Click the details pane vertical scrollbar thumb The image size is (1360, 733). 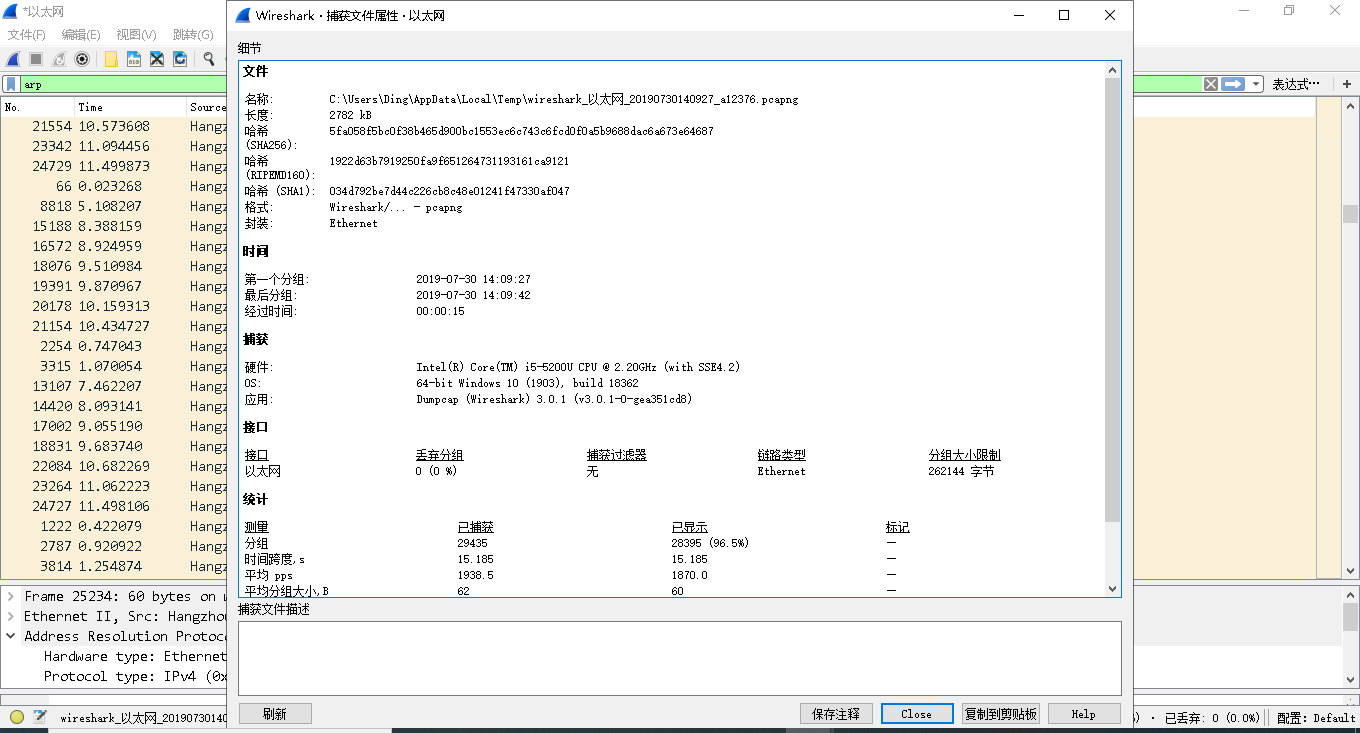pyautogui.click(x=1113, y=299)
